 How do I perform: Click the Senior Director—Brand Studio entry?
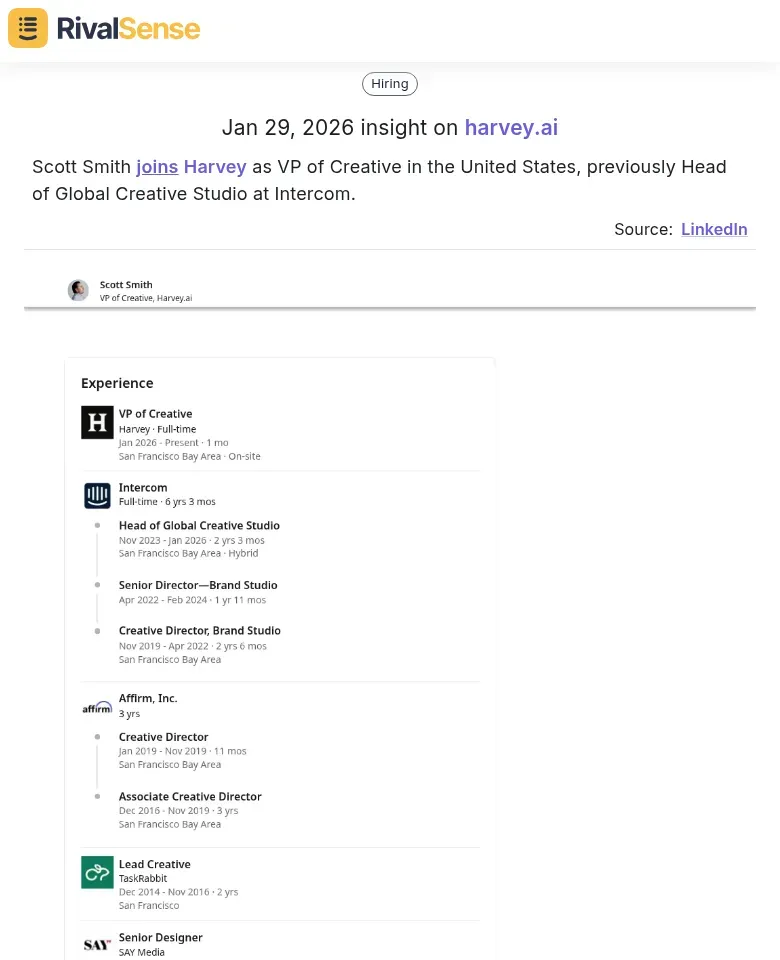[x=198, y=585]
